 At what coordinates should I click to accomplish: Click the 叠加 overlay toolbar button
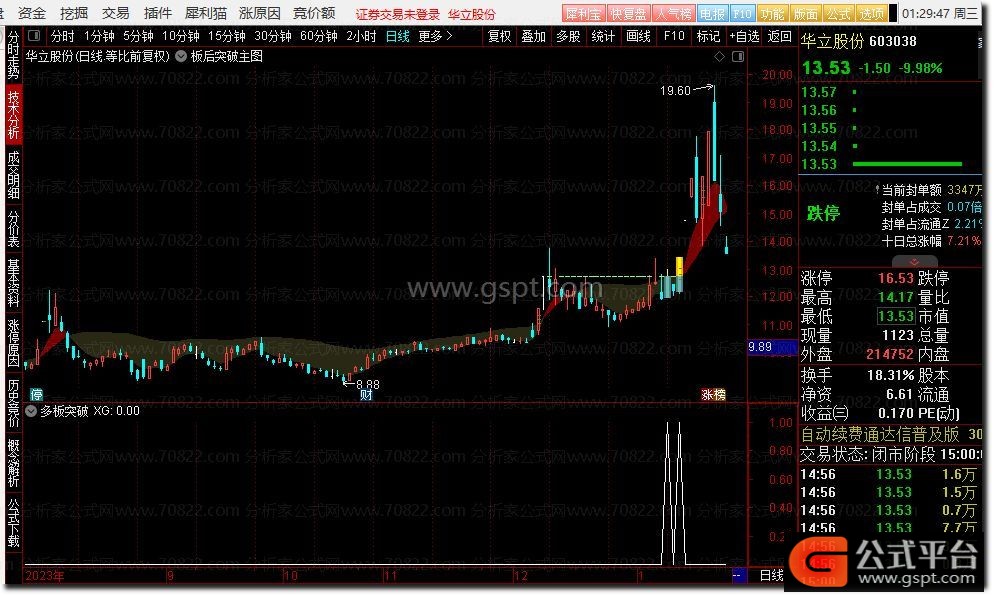[534, 36]
